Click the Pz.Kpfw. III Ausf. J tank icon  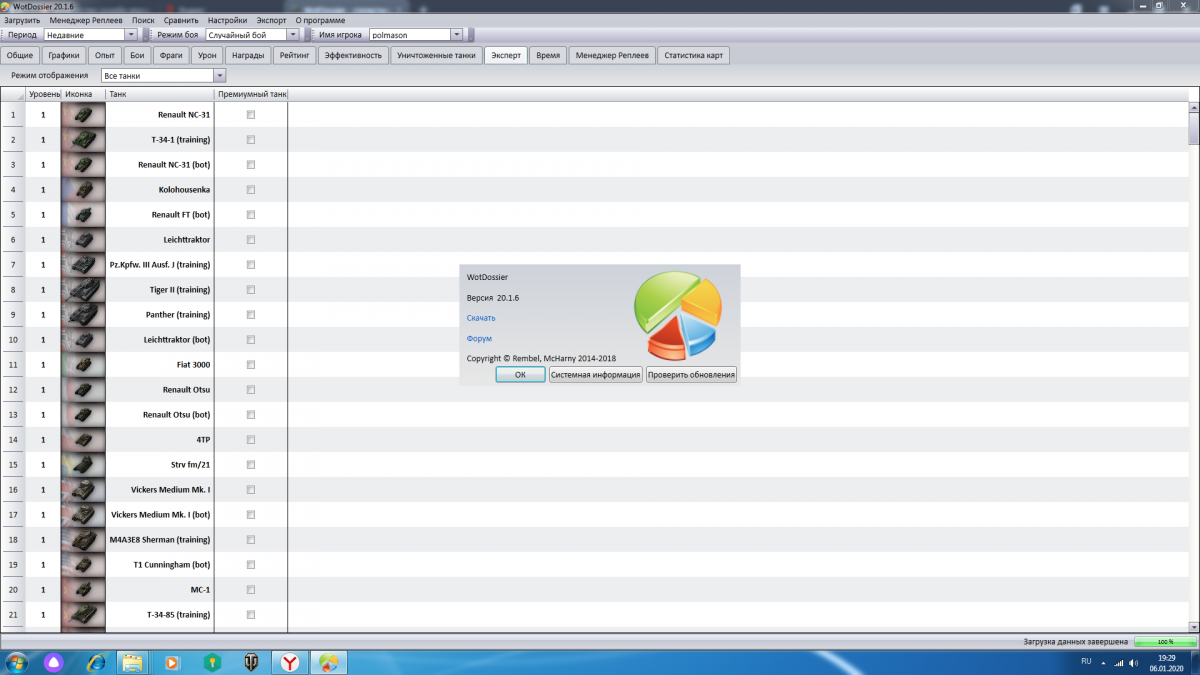[x=83, y=265]
